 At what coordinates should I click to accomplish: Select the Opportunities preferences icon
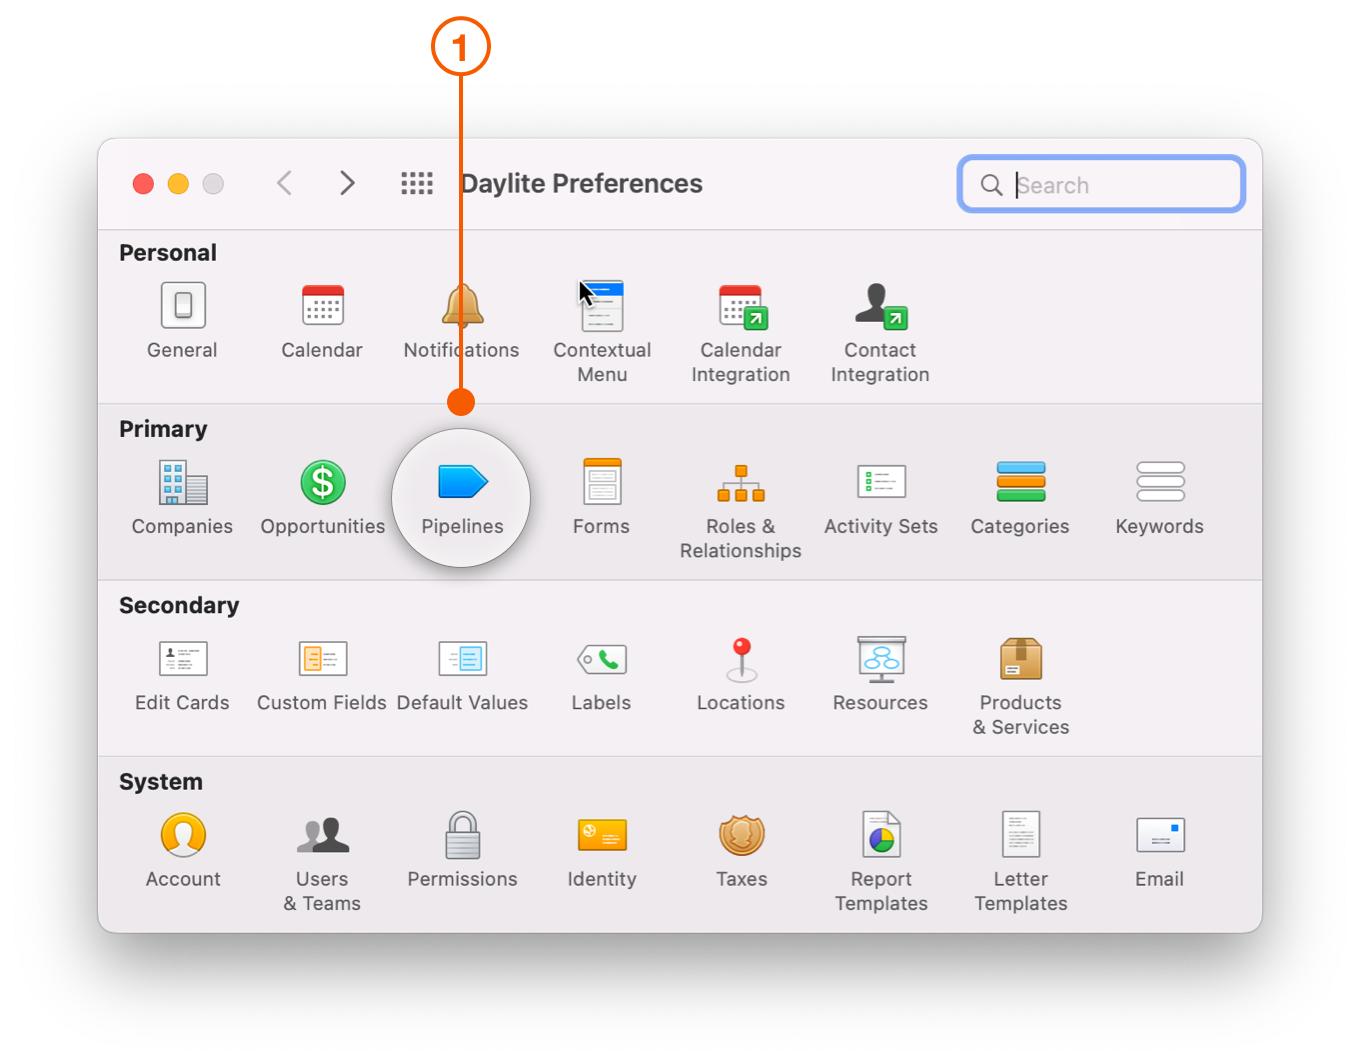pos(322,482)
